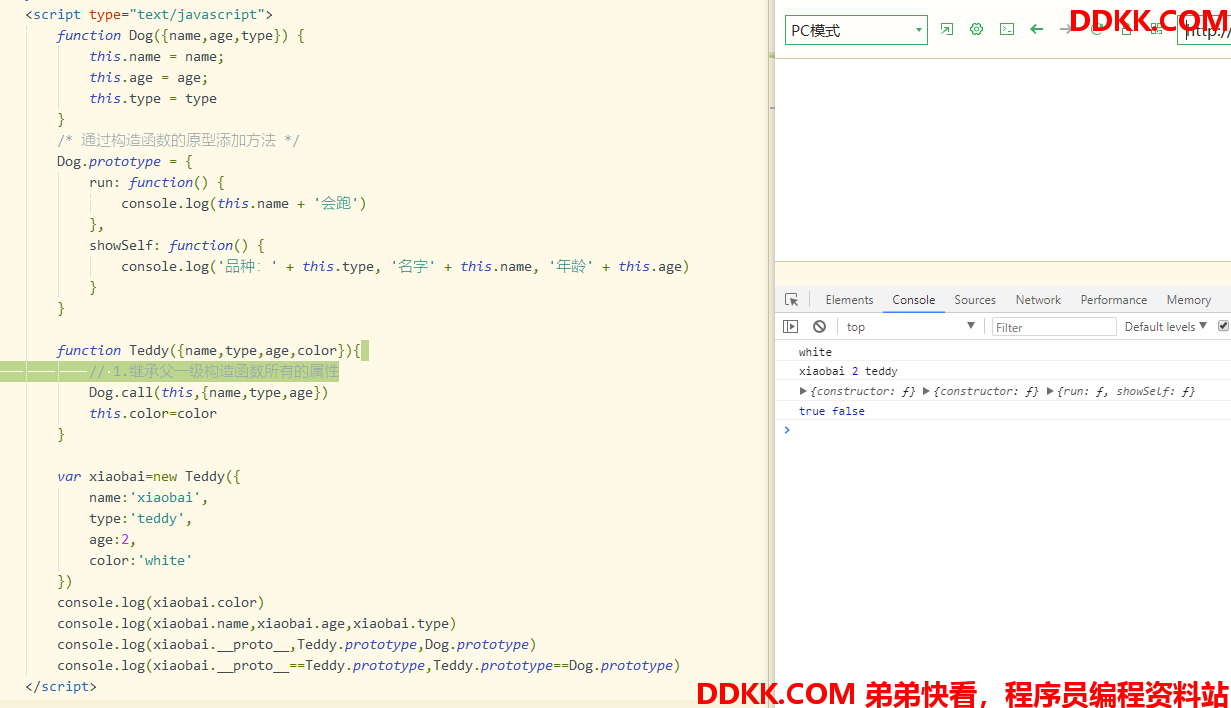Click the line 'var xiaobai=new Teddy({'
This screenshot has height=708, width=1231.
149,476
